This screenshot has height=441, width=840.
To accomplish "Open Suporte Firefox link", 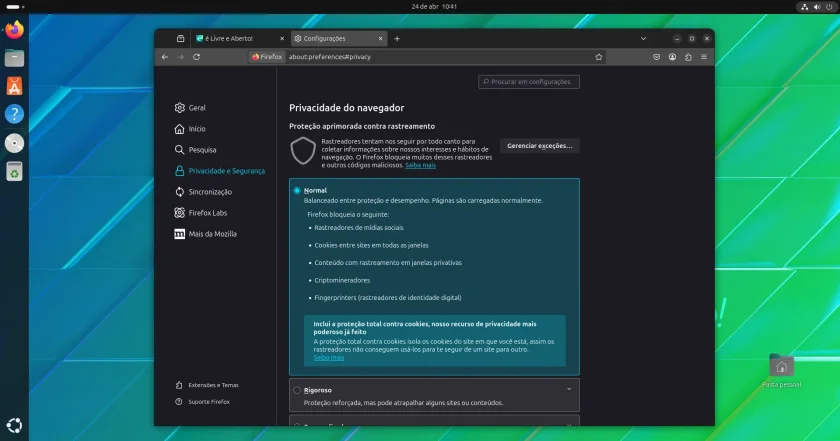I will click(x=202, y=402).
